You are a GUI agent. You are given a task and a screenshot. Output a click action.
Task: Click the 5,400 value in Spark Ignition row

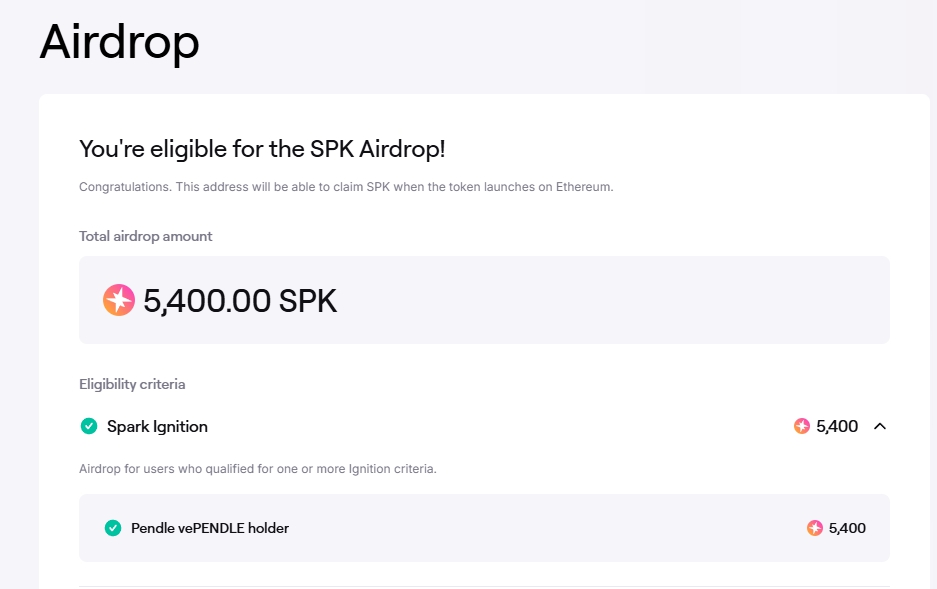click(x=837, y=426)
